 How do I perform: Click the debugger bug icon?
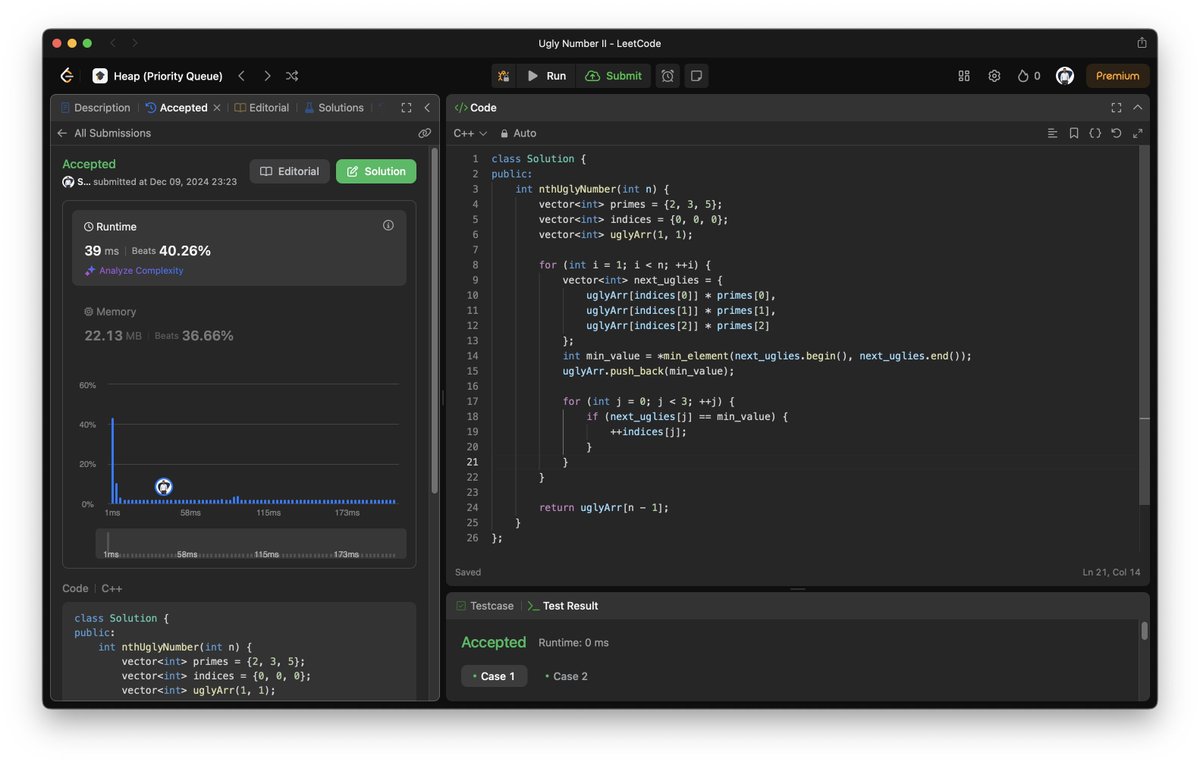[x=503, y=76]
